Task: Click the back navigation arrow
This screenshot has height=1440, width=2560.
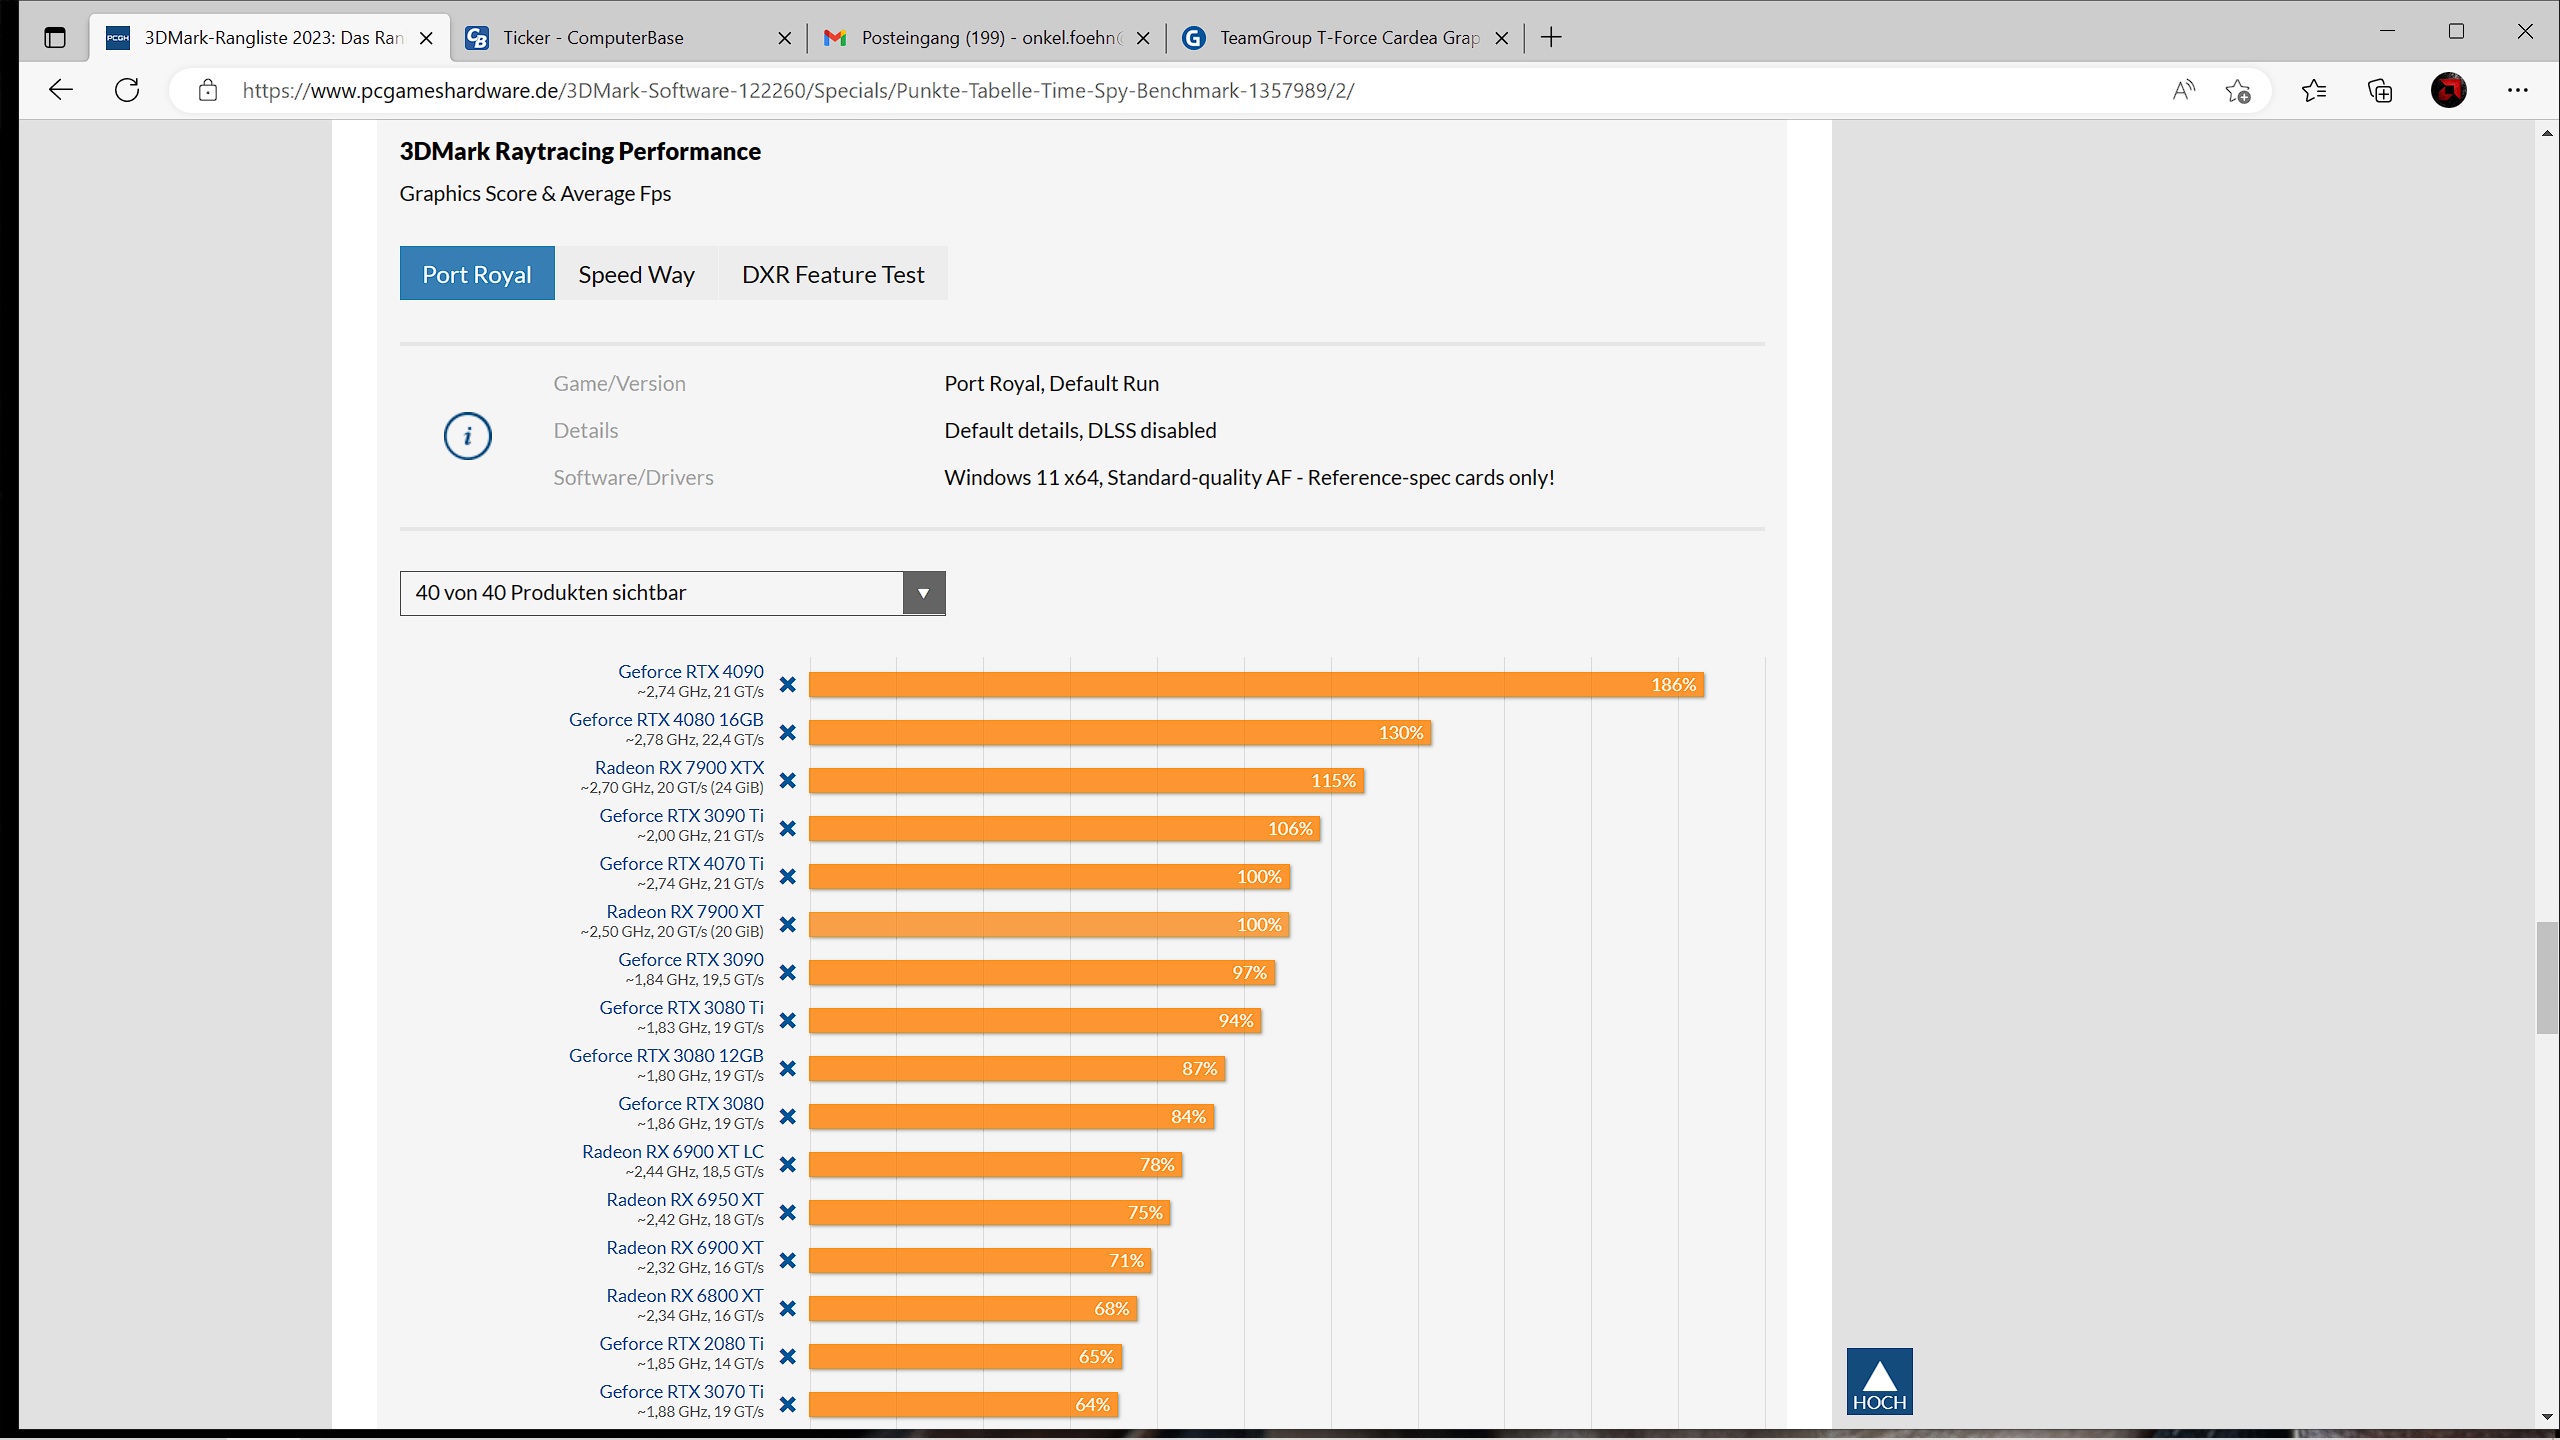Action: point(61,90)
